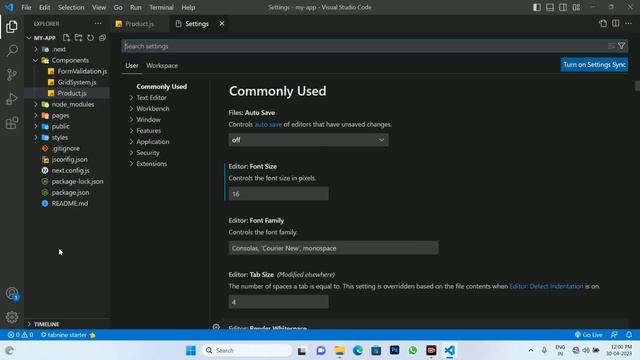Open package.json file
Image resolution: width=640 pixels, height=360 pixels.
click(70, 192)
